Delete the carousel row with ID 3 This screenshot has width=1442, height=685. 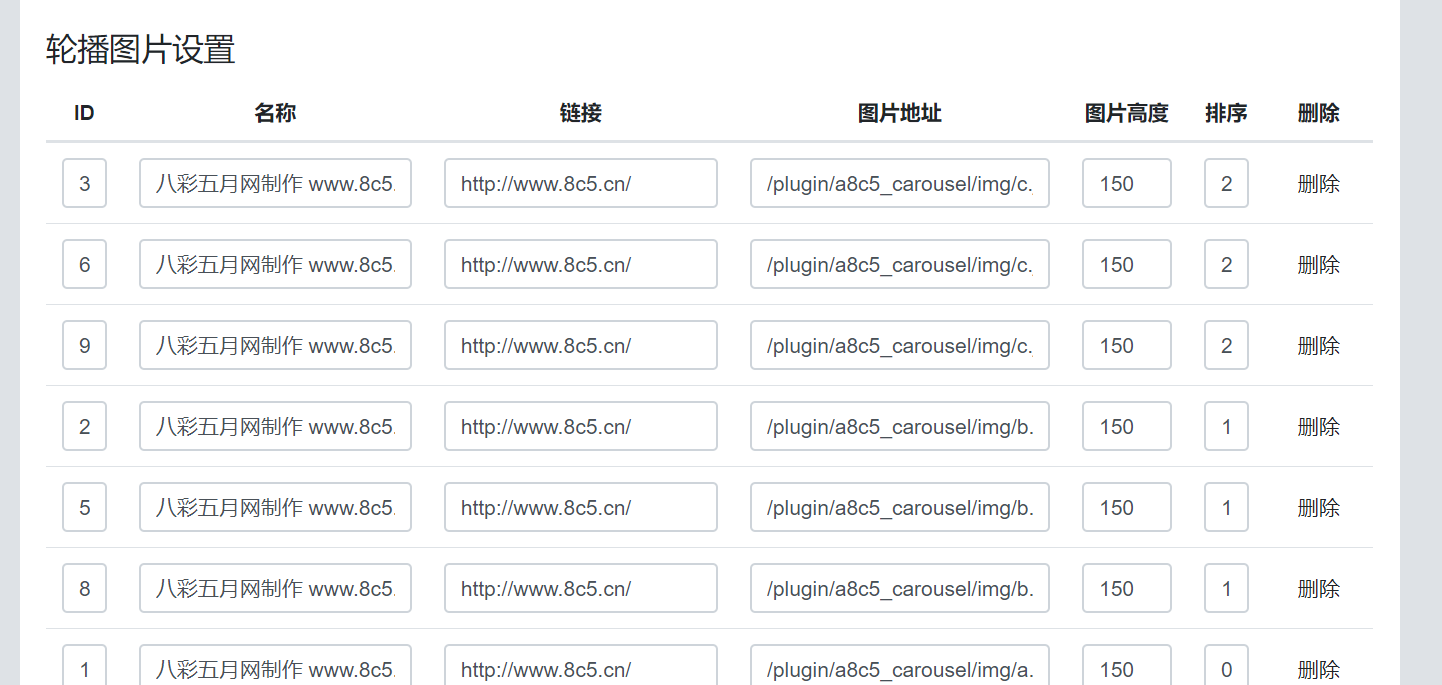pyautogui.click(x=1318, y=183)
